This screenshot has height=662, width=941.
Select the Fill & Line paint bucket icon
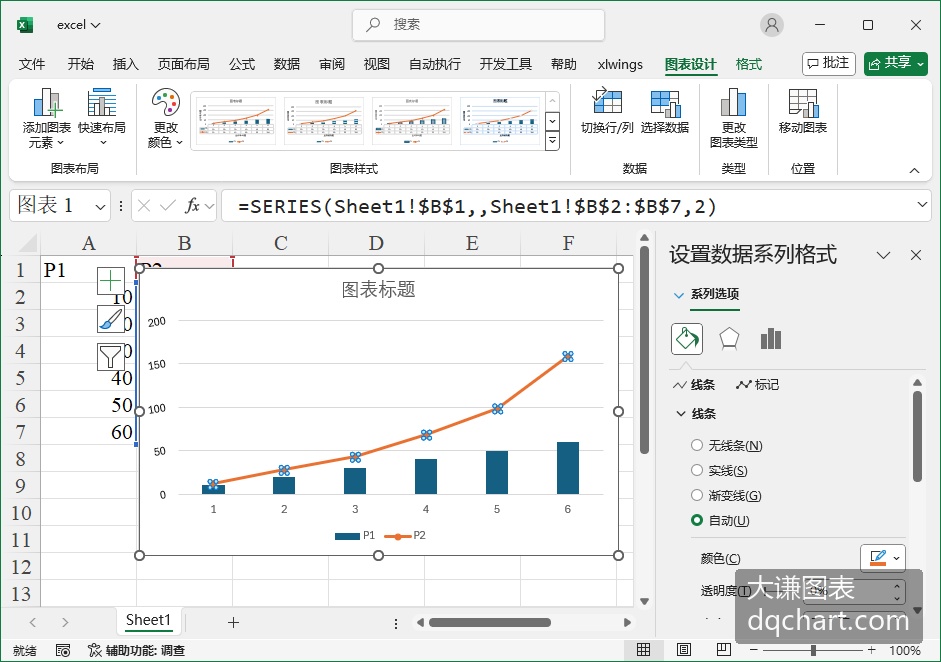(687, 339)
